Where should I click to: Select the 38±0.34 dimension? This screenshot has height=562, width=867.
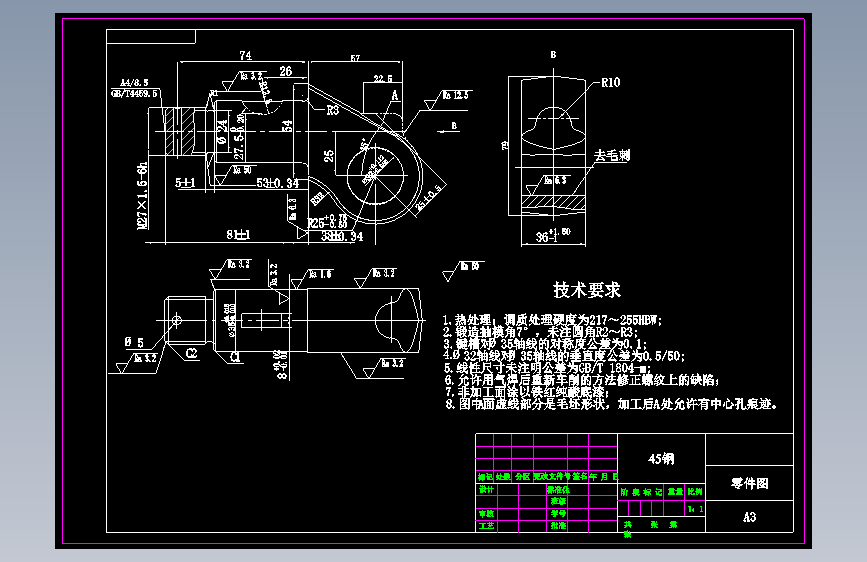[x=342, y=237]
